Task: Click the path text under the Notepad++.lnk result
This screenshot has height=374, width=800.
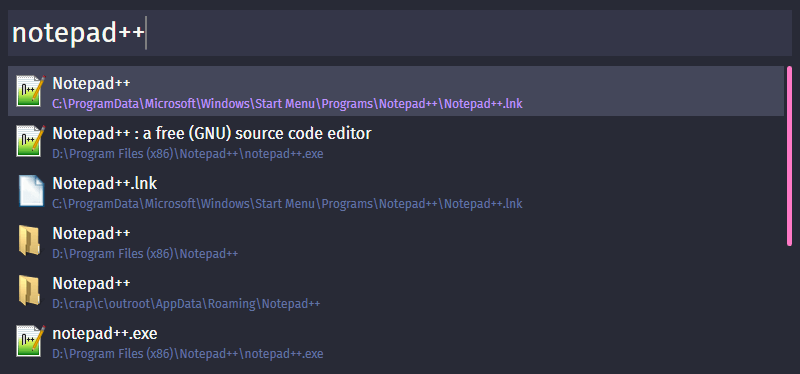Action: (287, 204)
